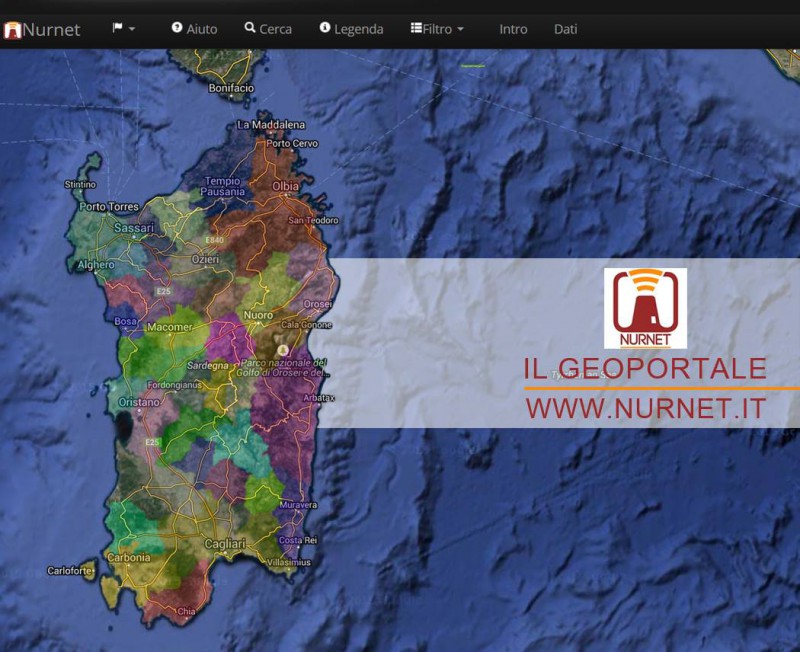This screenshot has width=800, height=652.
Task: Click the info circle Legenda icon
Action: 325,28
